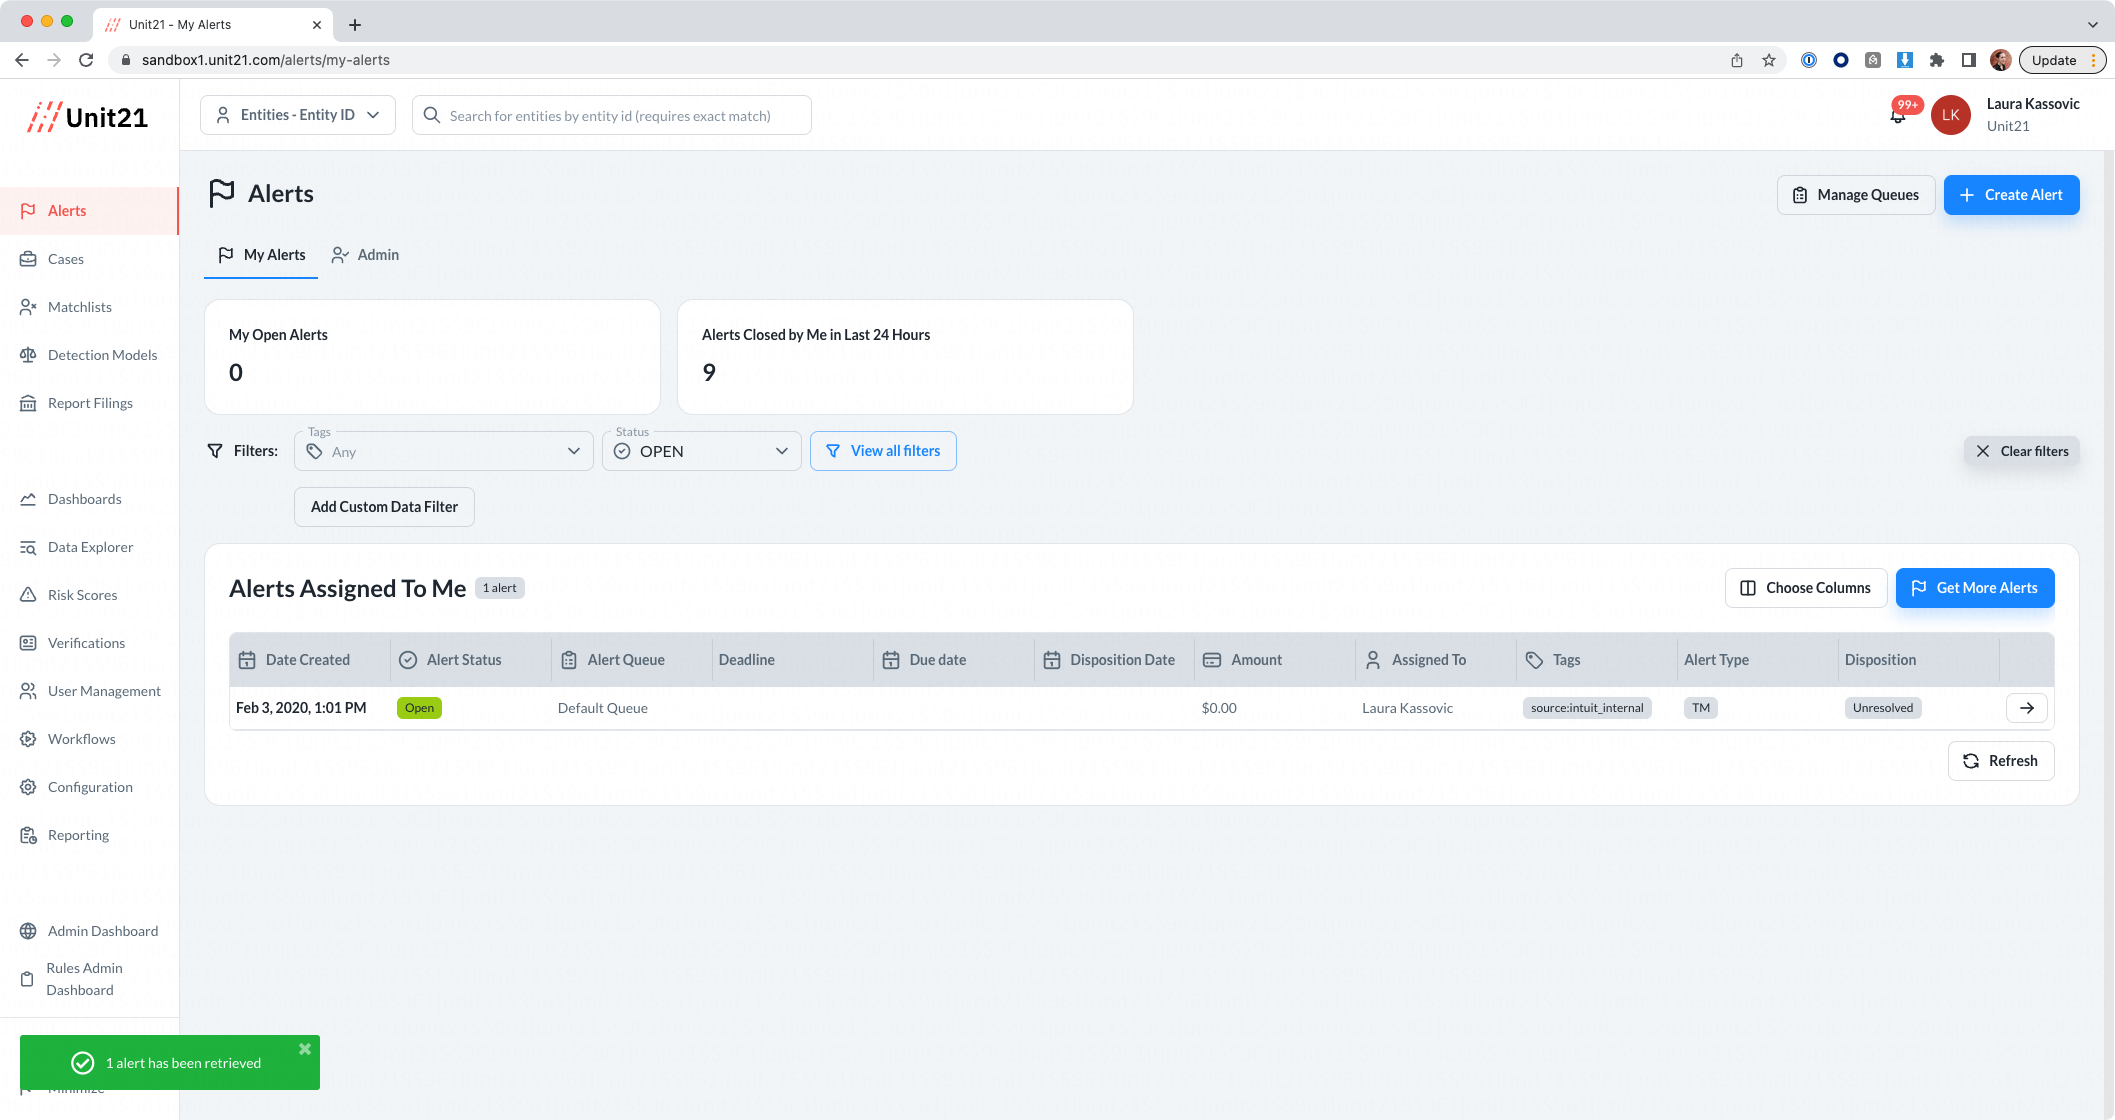Click Add Custom Data Filter
The image size is (2115, 1120).
384,507
